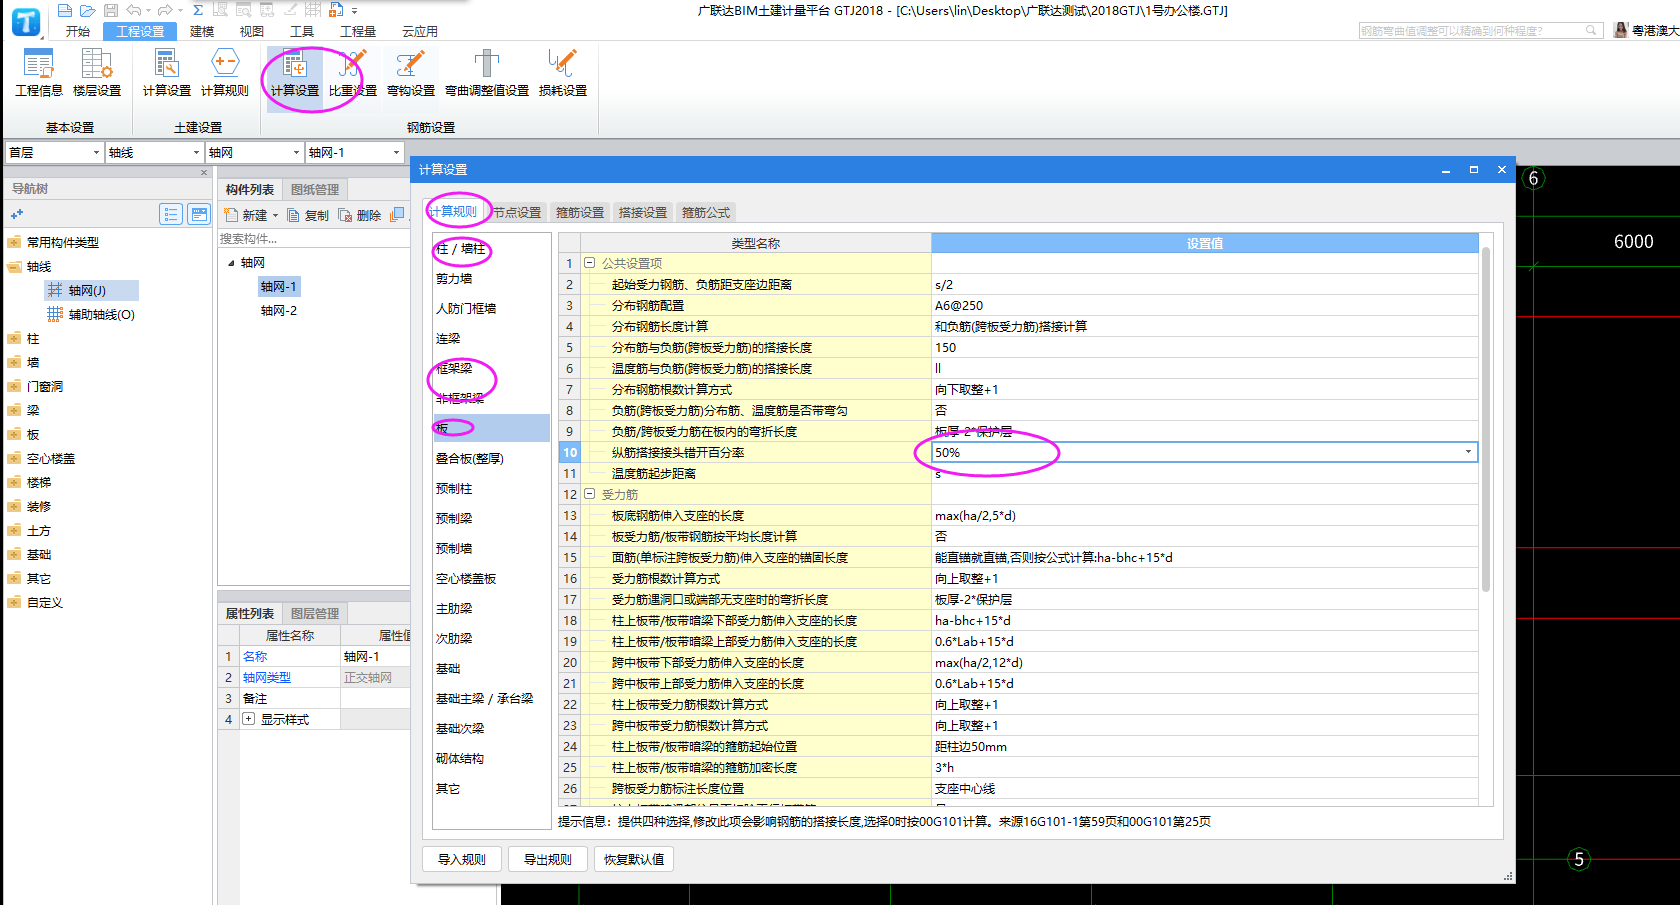The image size is (1680, 905).
Task: Click the open folder icon in quick access toolbar
Action: point(88,10)
